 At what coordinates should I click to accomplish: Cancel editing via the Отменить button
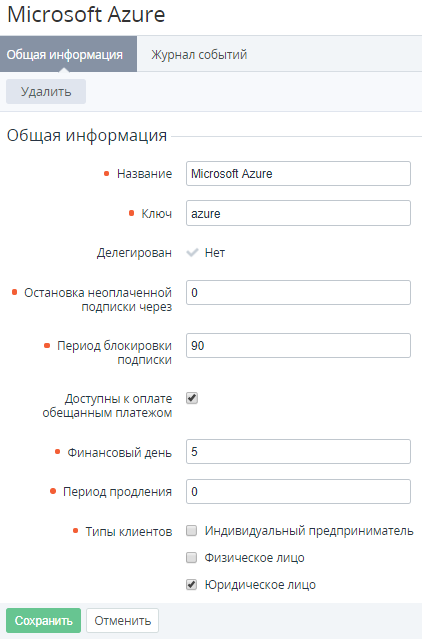[x=123, y=620]
